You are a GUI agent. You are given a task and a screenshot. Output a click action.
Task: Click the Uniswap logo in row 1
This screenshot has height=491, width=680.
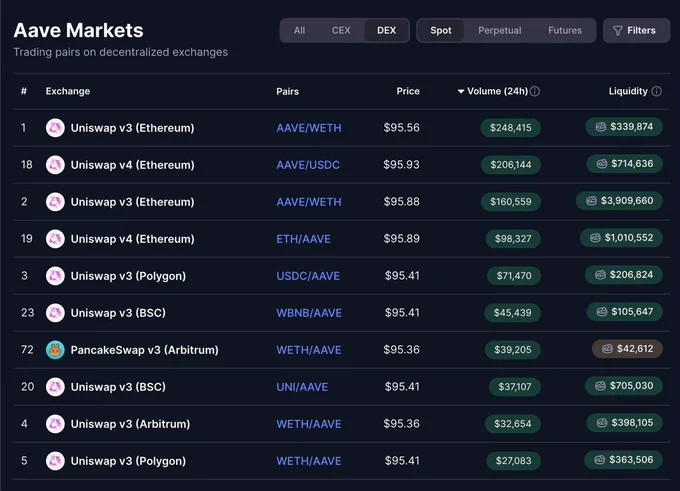click(55, 128)
